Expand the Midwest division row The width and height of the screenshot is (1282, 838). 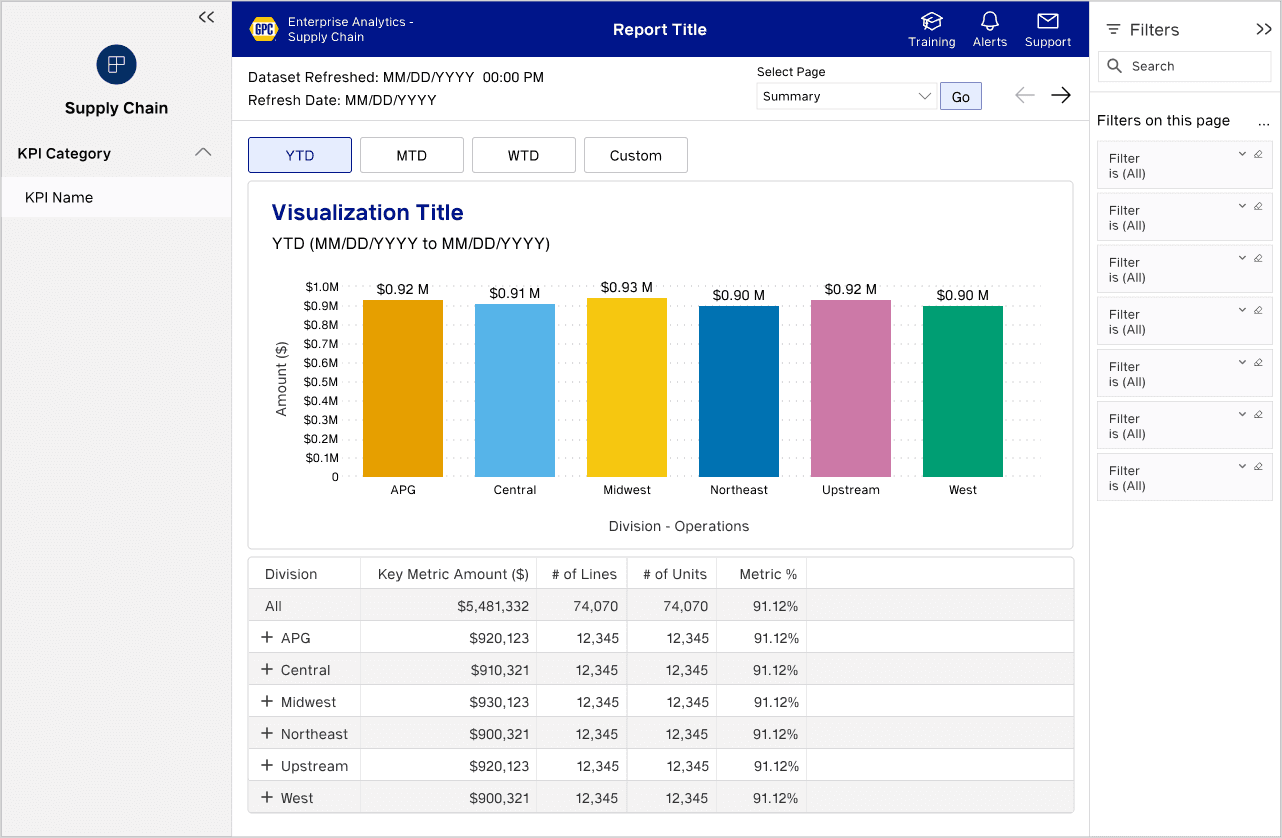pos(267,701)
